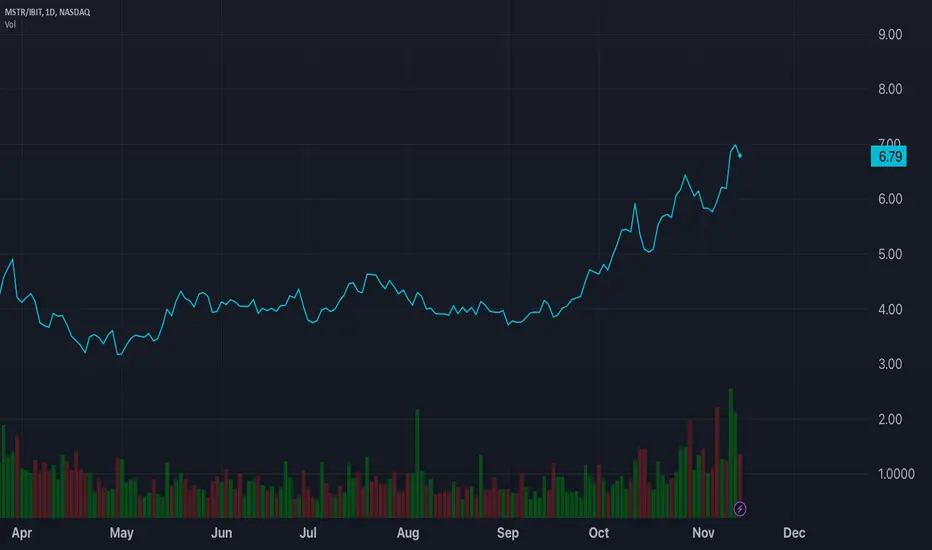Click the Nov label on time axis
932x550 pixels.
pos(703,533)
